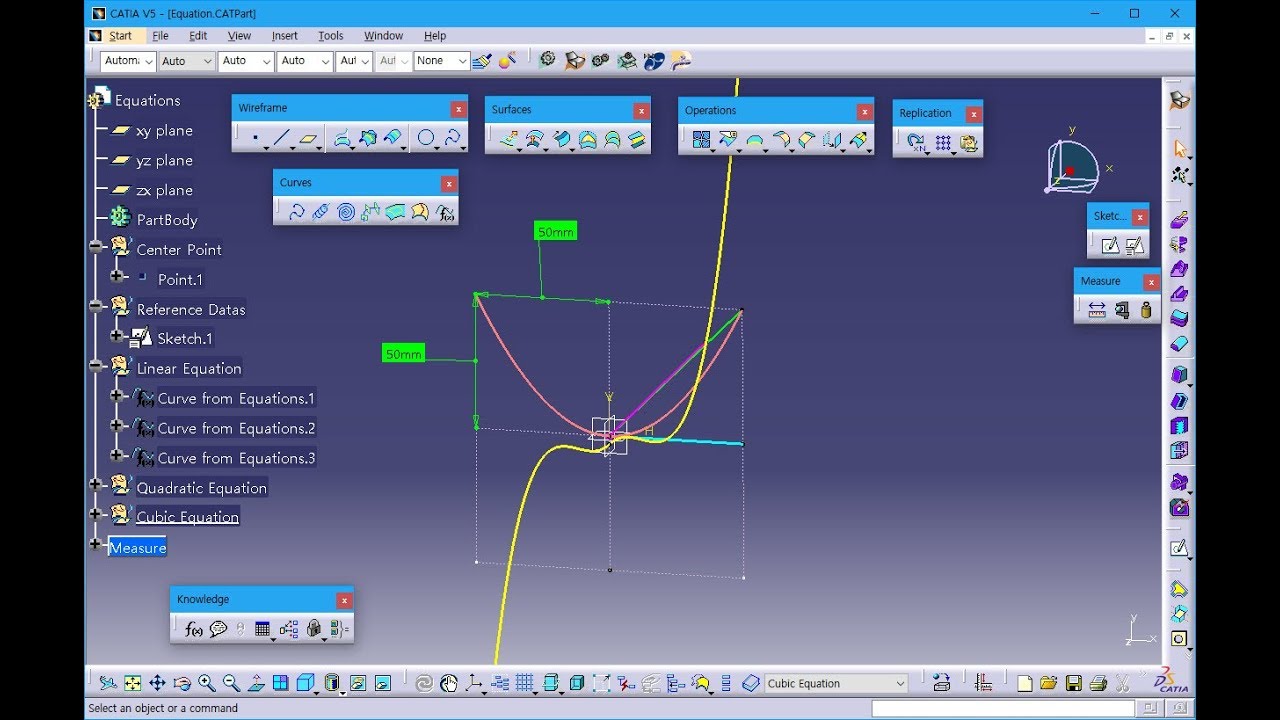Image resolution: width=1280 pixels, height=720 pixels.
Task: Expand the Cubic Equation tree node
Action: click(95, 514)
